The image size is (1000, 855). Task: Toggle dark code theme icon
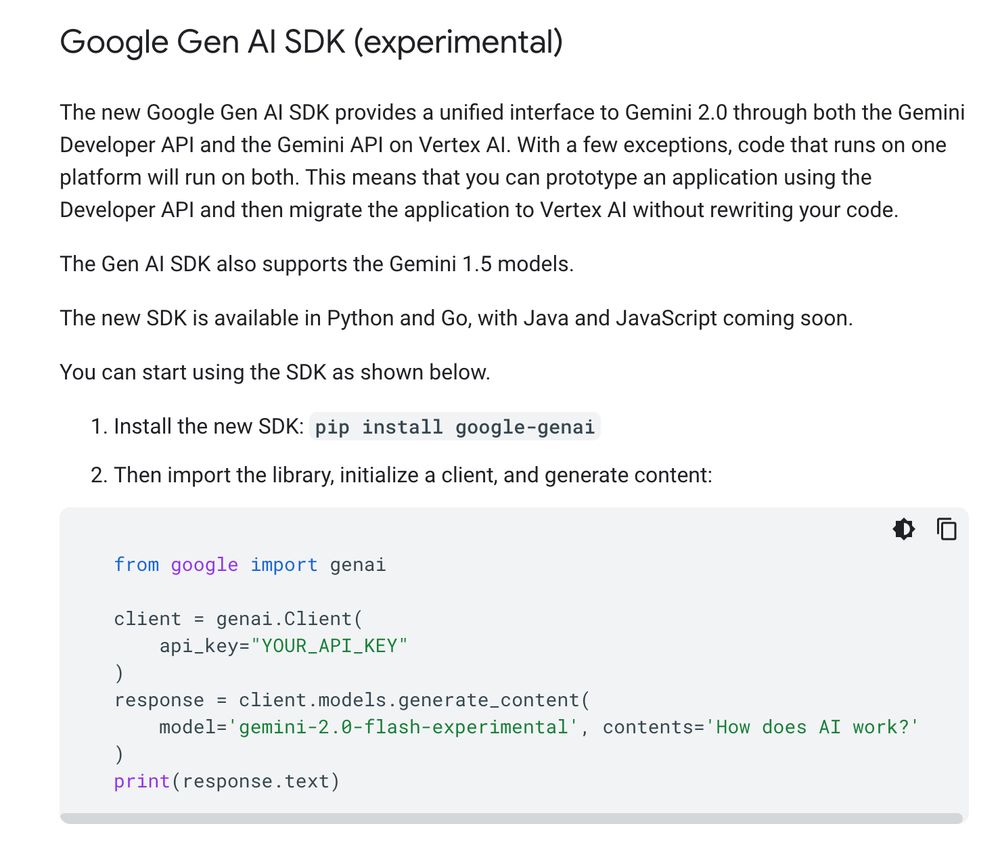904,529
